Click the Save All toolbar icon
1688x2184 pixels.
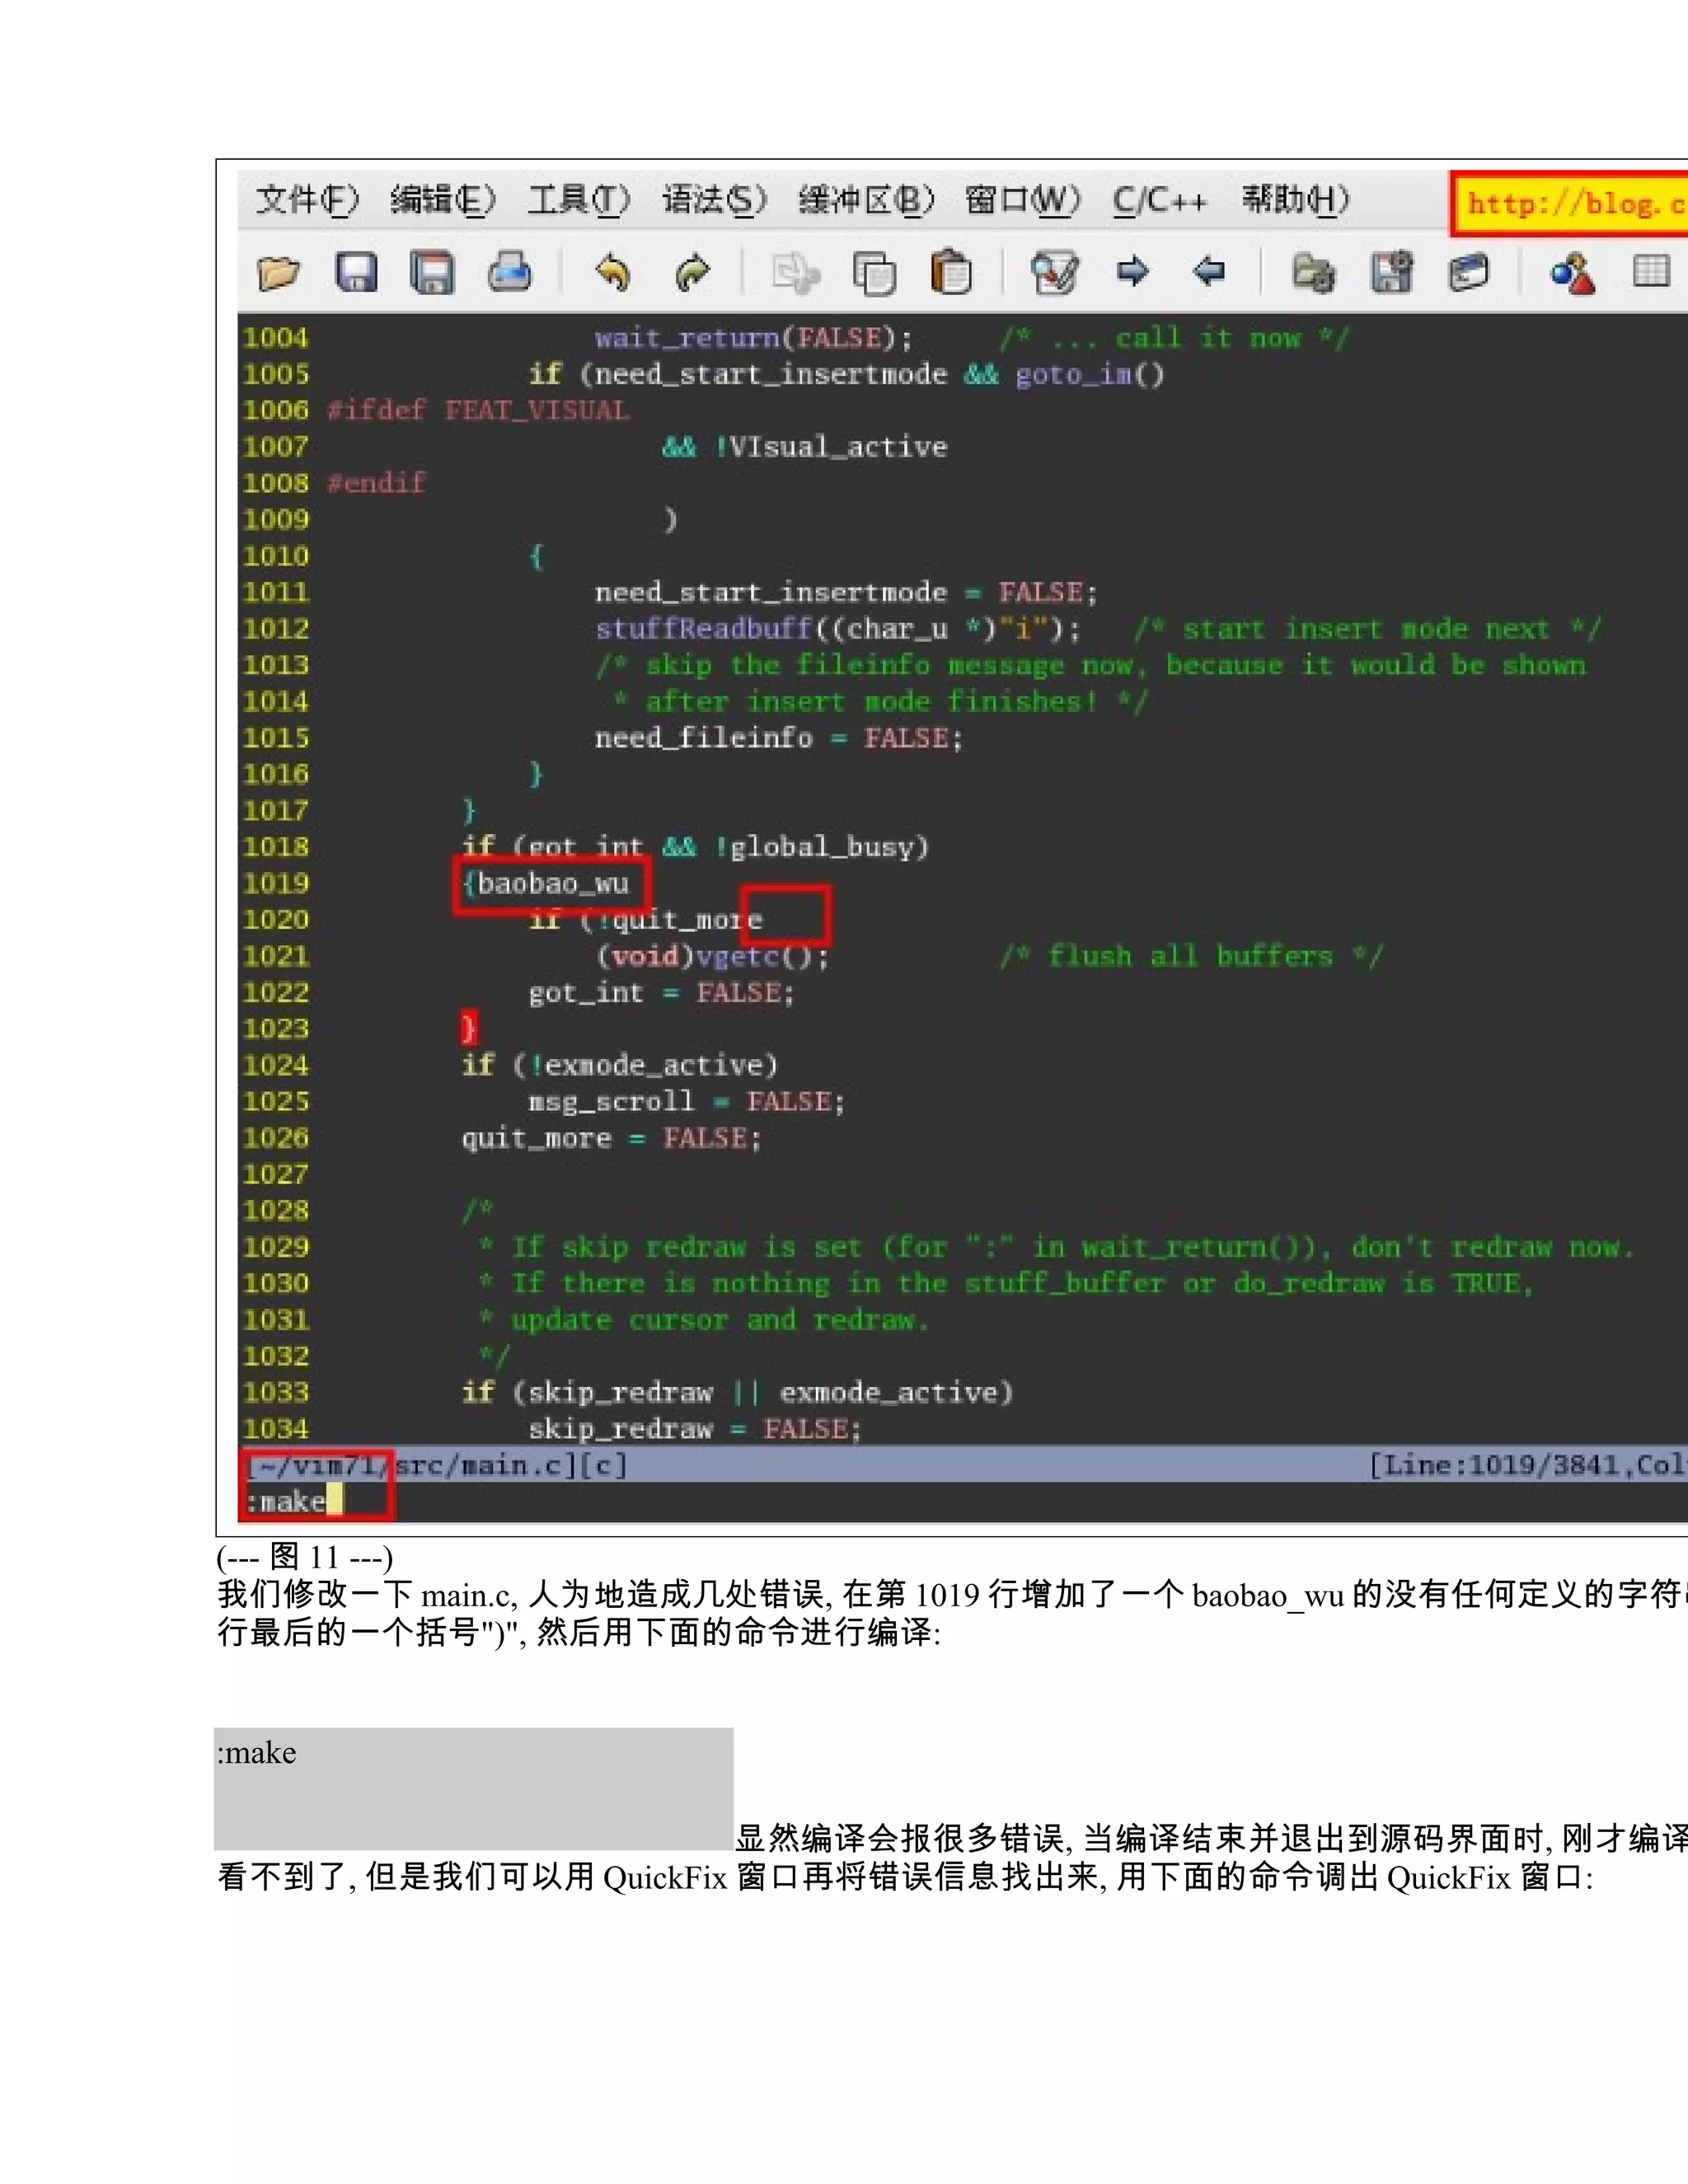[432, 272]
